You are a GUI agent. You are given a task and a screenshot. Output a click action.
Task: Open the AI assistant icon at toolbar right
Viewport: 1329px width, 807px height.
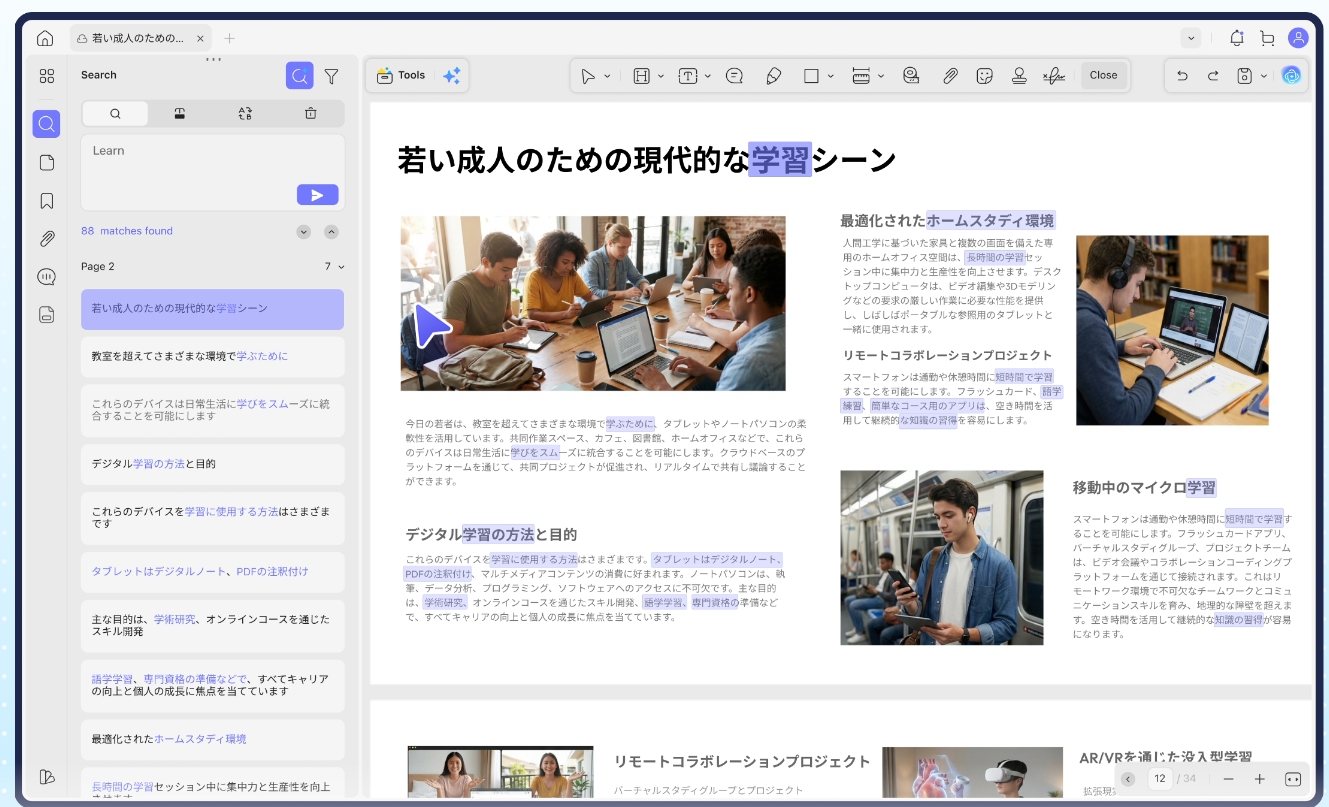tap(1292, 75)
